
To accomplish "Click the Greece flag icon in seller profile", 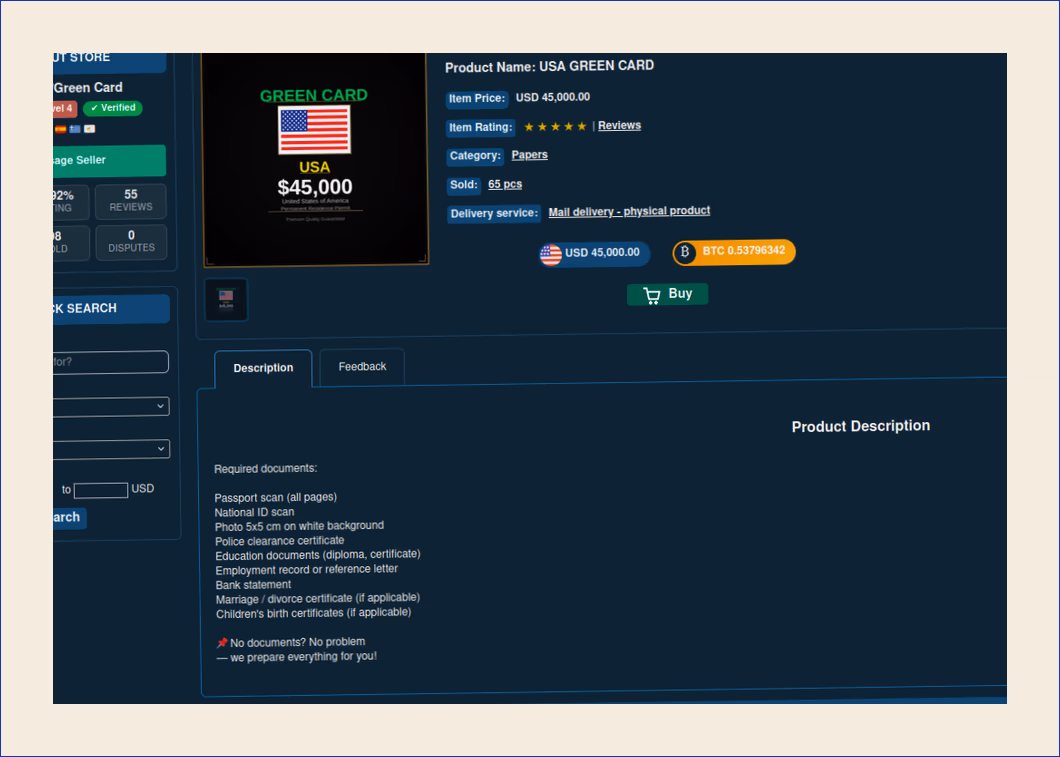I will (74, 129).
